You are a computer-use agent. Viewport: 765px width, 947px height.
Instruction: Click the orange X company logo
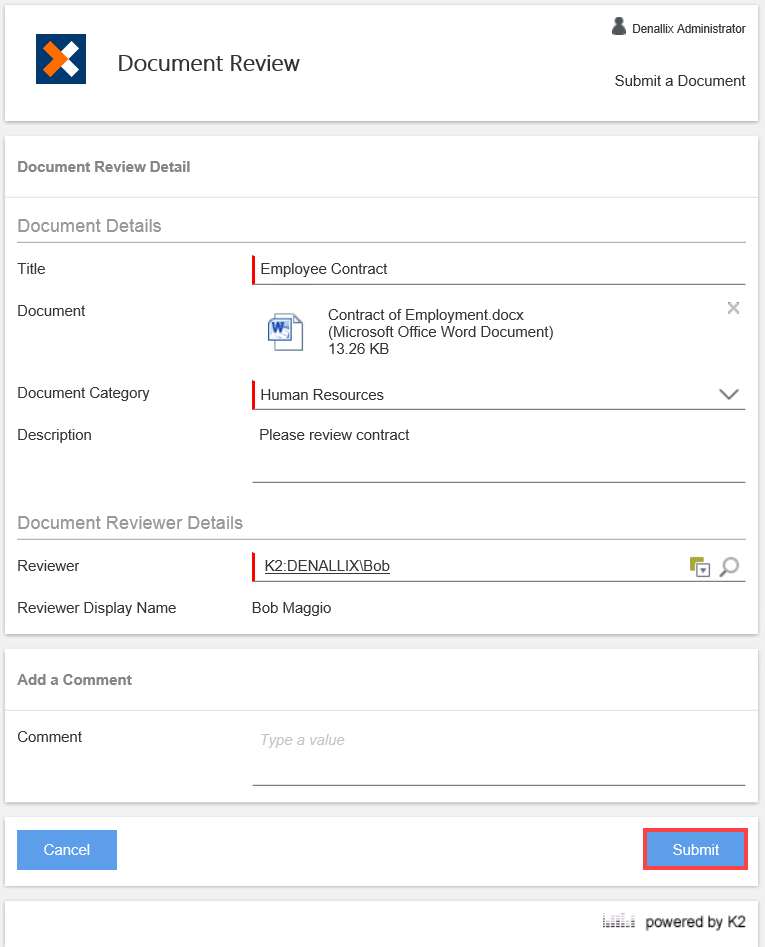coord(60,59)
